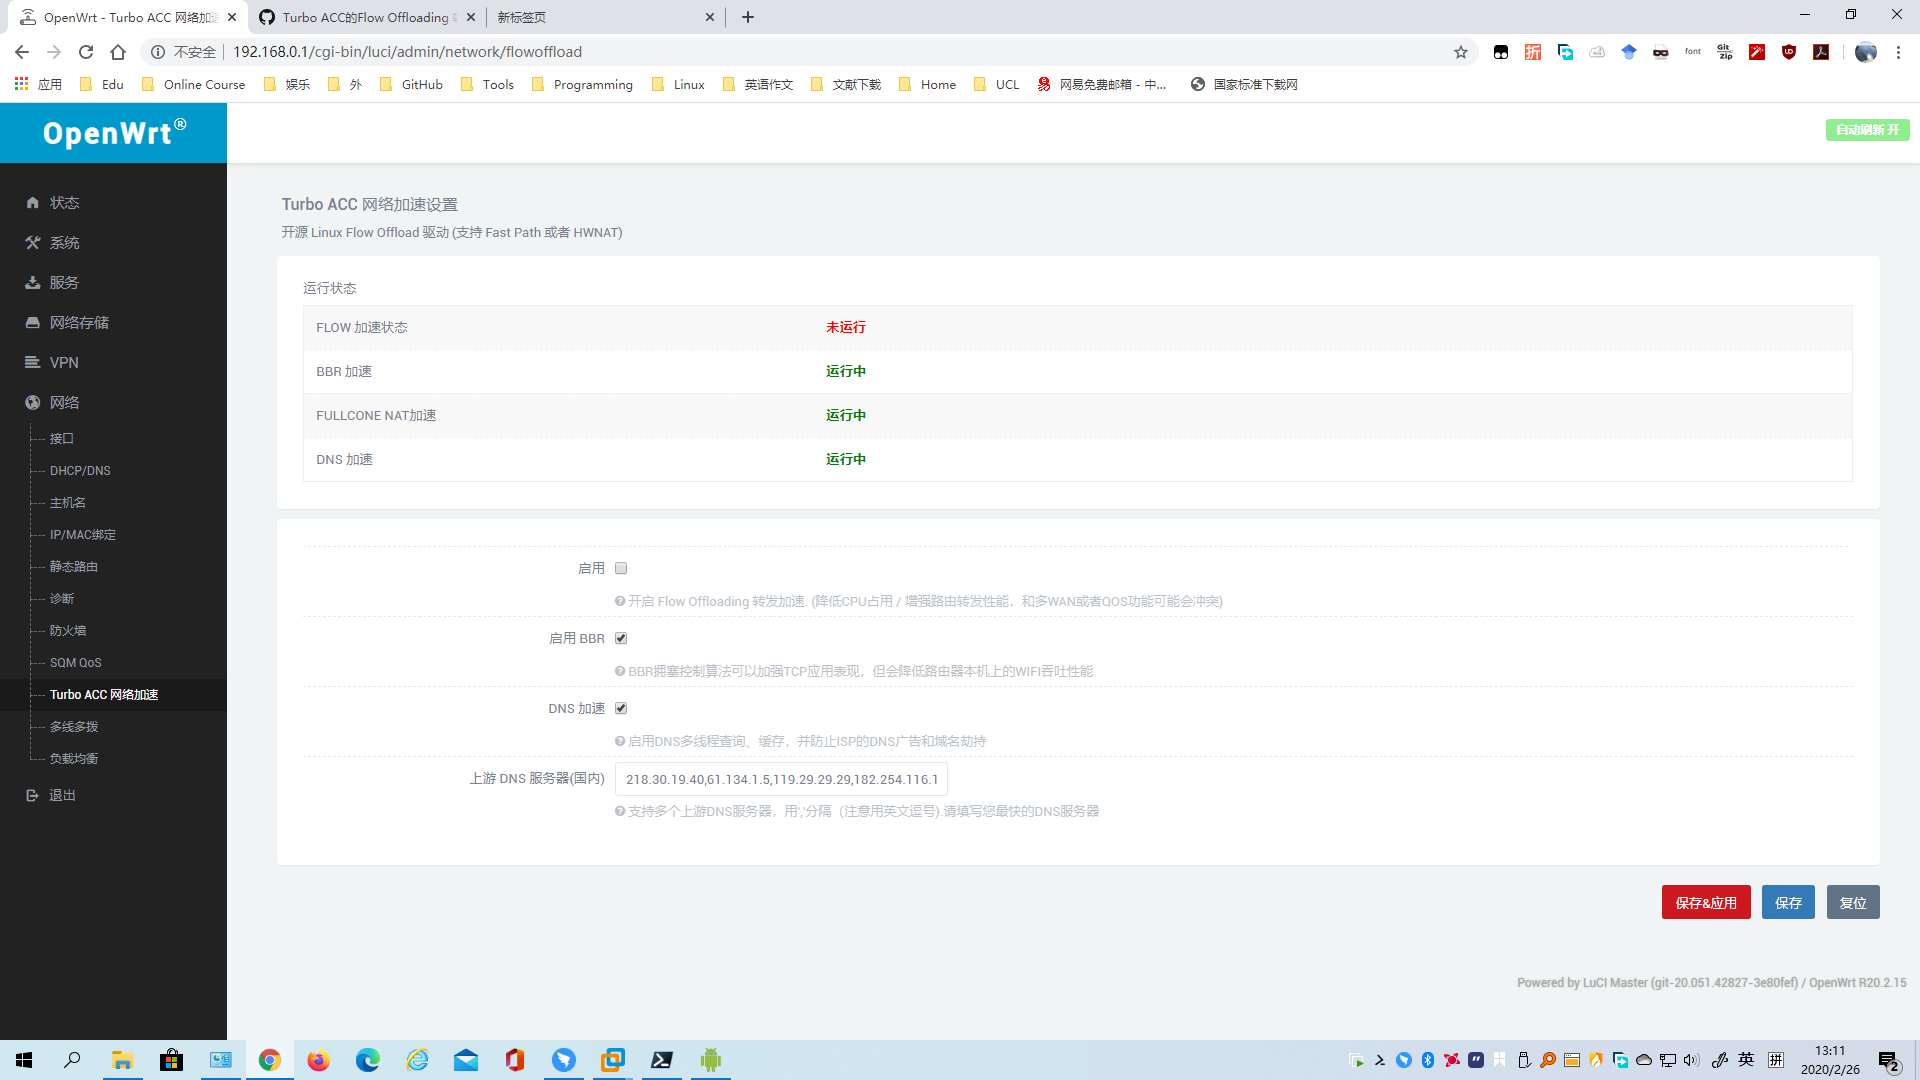The height and width of the screenshot is (1080, 1920).
Task: Click the 网络存储 (NAS) disk icon
Action: pyautogui.click(x=33, y=322)
